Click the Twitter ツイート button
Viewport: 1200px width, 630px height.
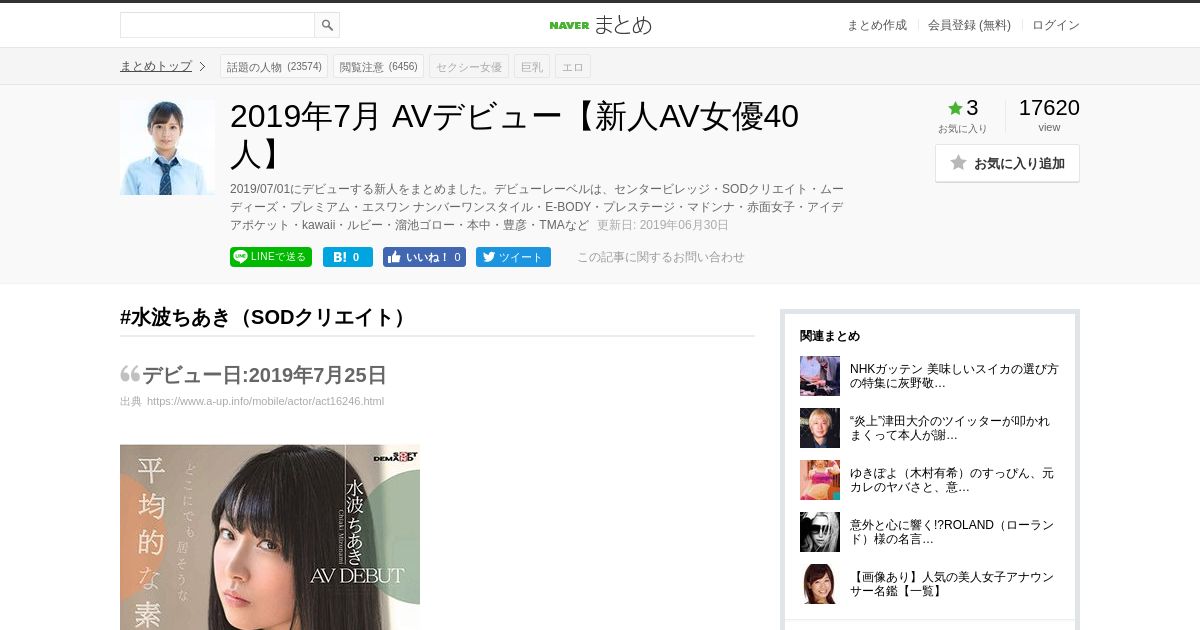(513, 257)
